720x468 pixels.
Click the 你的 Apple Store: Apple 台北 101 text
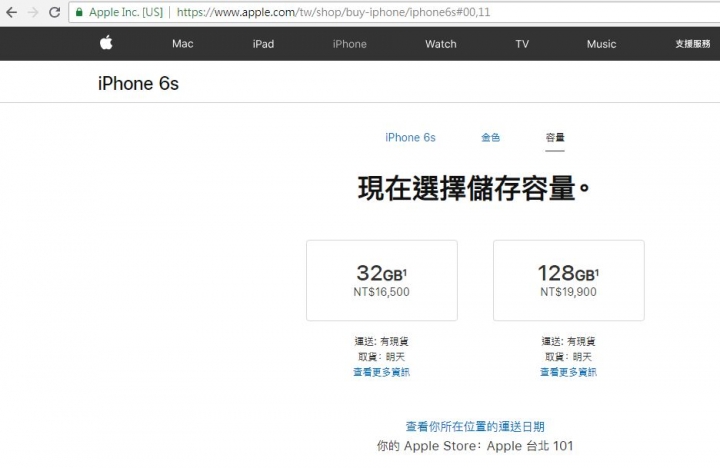pos(475,446)
